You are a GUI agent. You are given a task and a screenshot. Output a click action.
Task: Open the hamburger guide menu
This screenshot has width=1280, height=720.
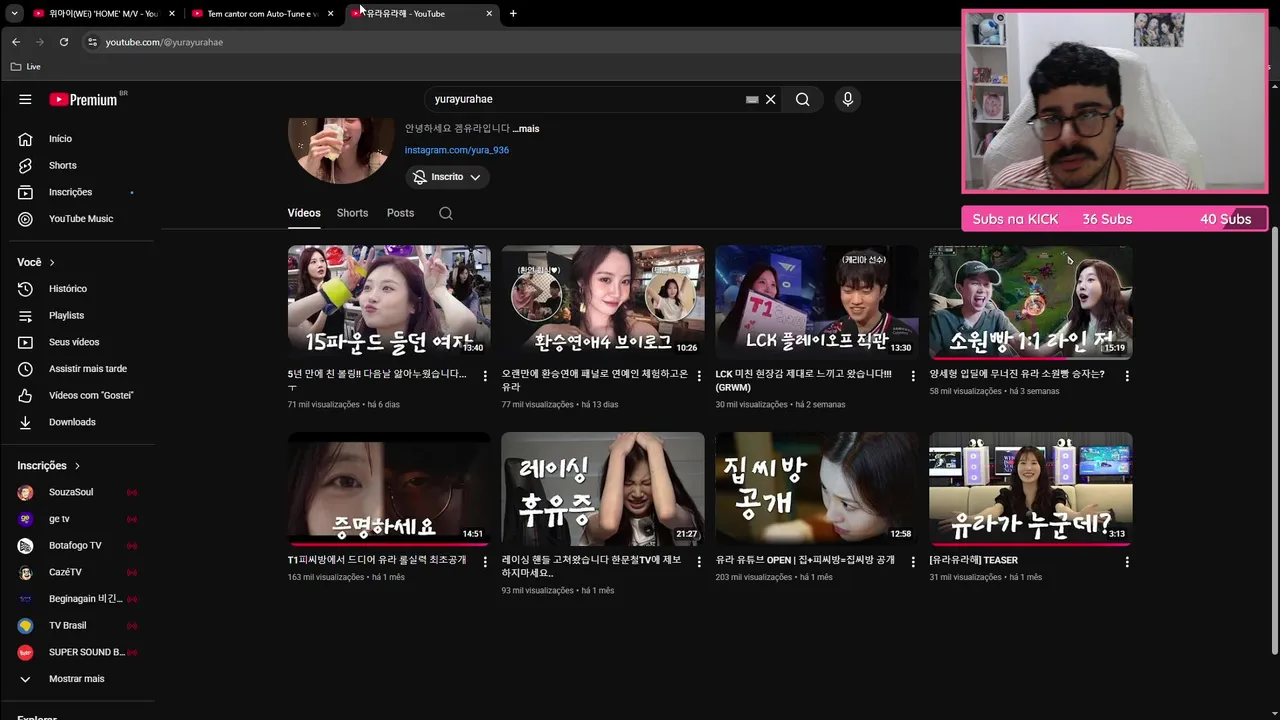click(25, 99)
